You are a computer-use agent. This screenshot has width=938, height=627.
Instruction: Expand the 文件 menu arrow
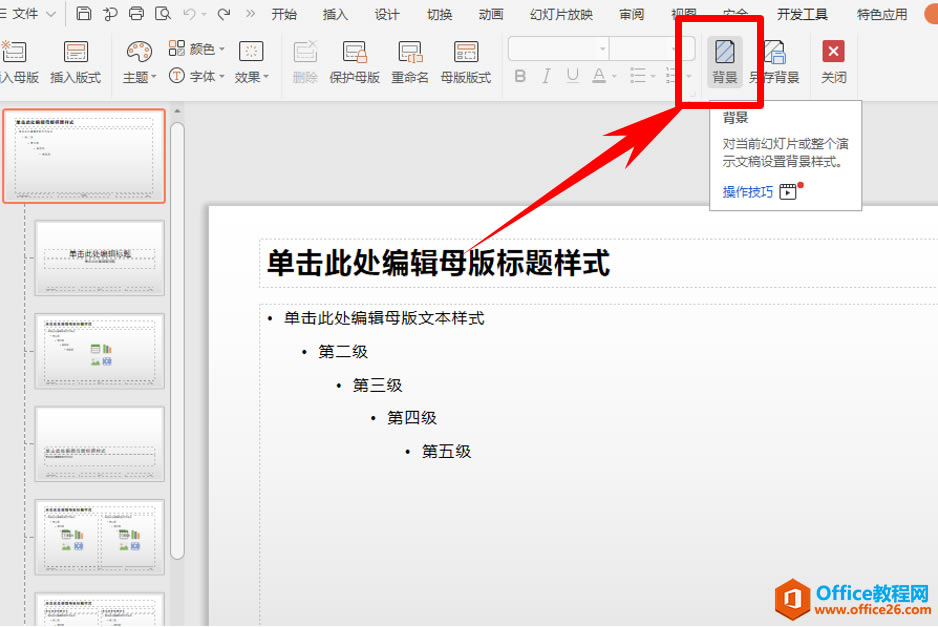pos(51,14)
